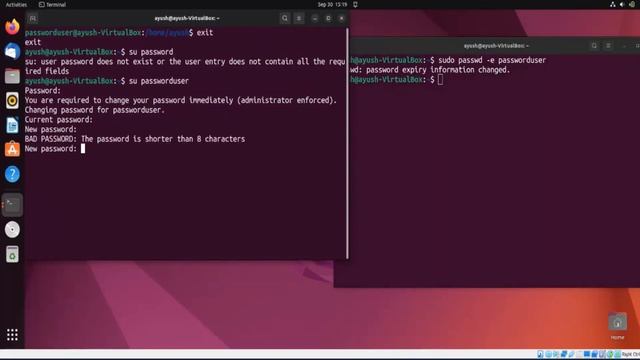Open Activities overview

coord(16,4)
